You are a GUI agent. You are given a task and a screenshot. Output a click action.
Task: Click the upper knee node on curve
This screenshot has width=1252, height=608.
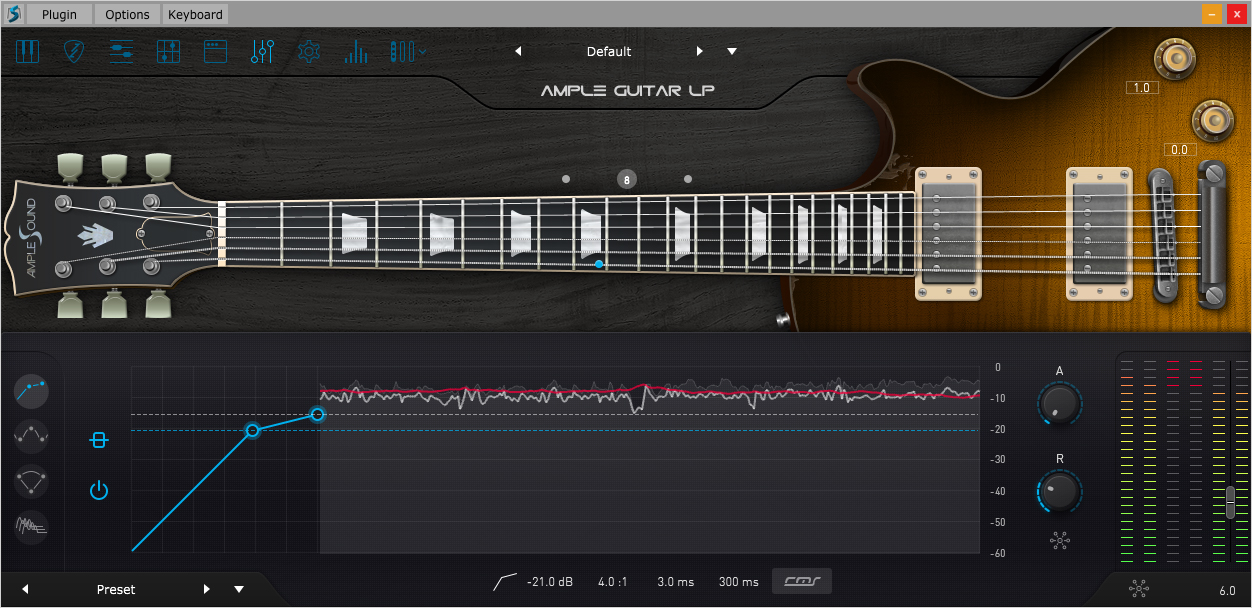pos(317,414)
